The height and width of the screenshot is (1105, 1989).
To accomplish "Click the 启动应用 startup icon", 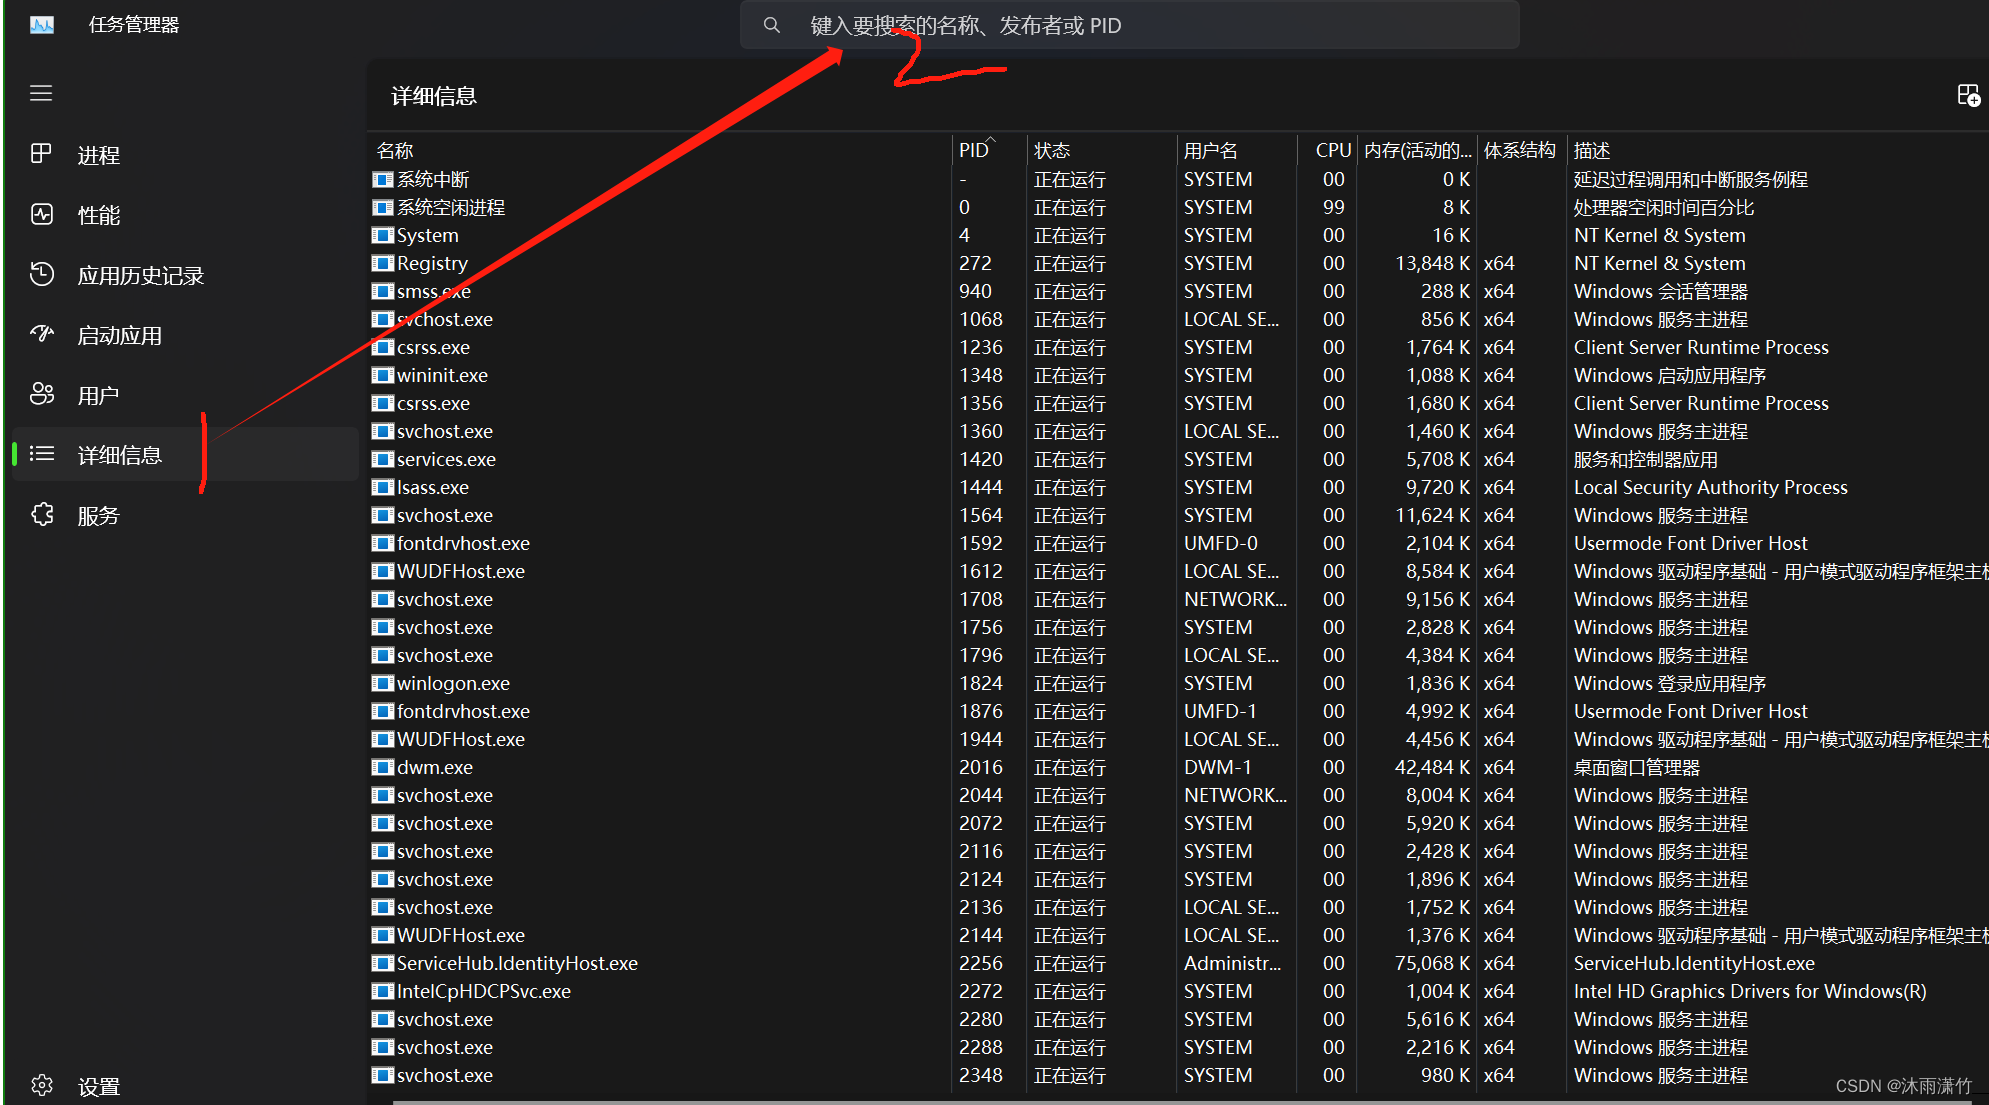I will pyautogui.click(x=41, y=334).
